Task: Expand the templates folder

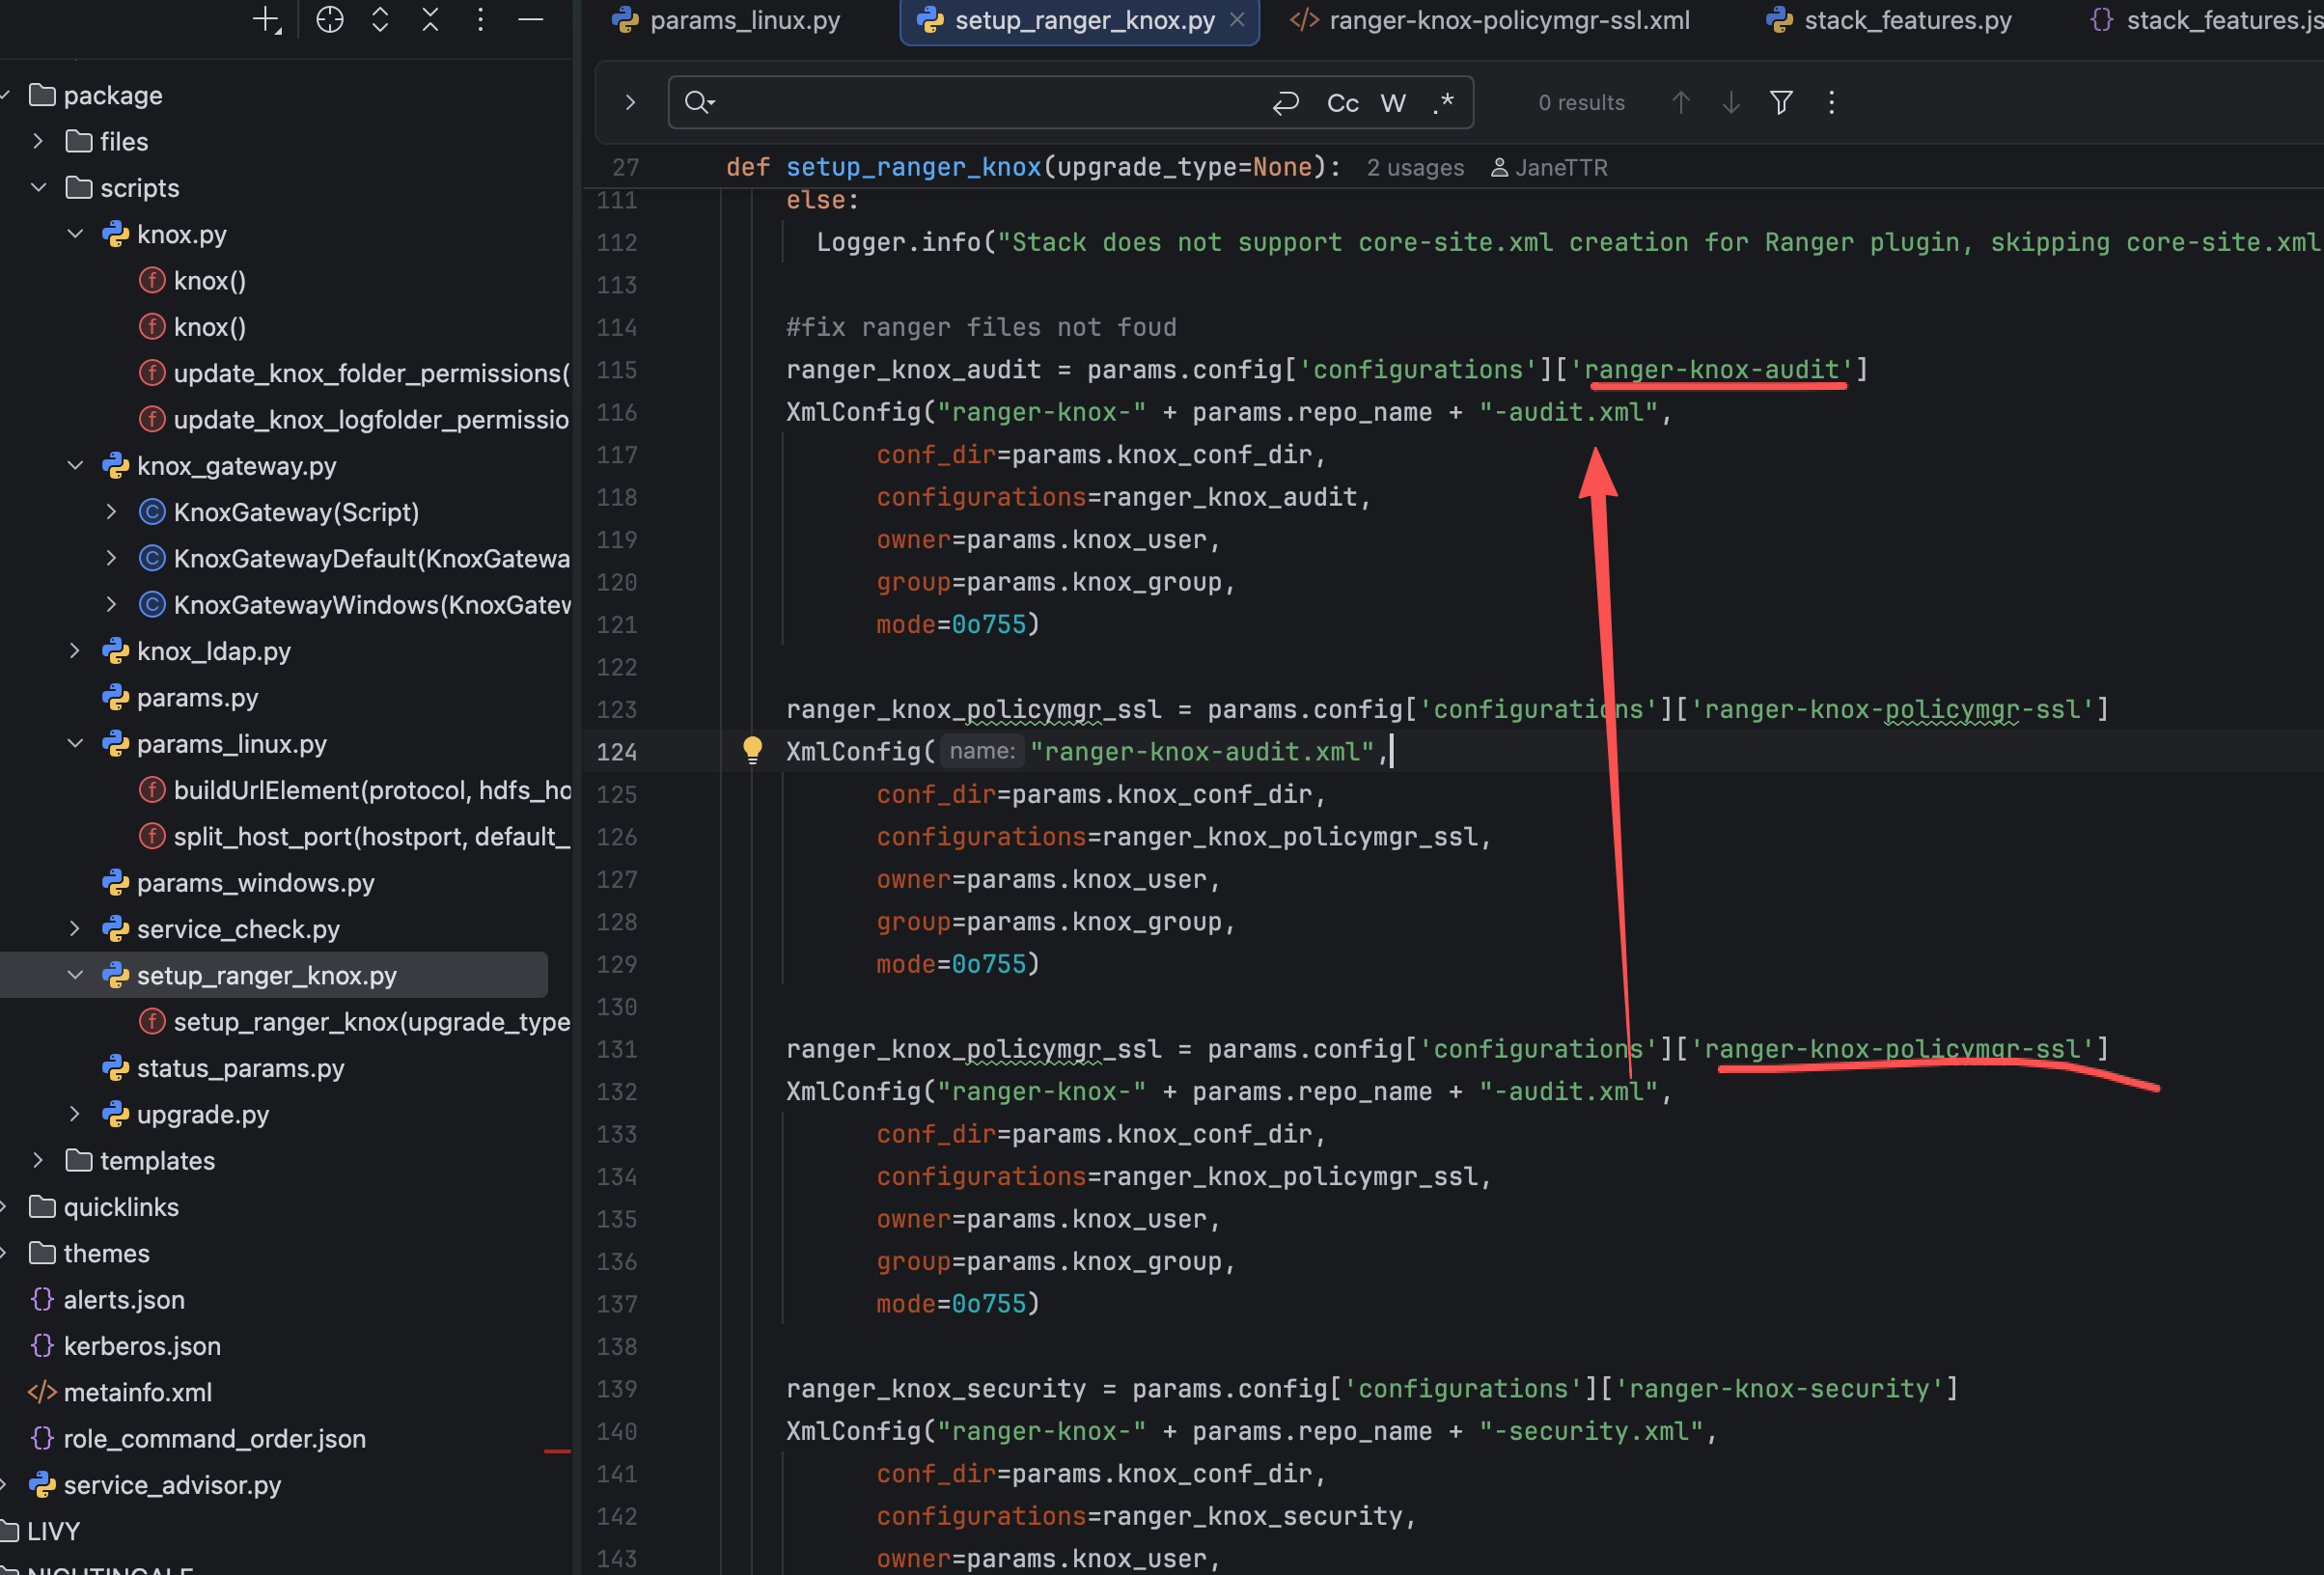Action: 38,1160
